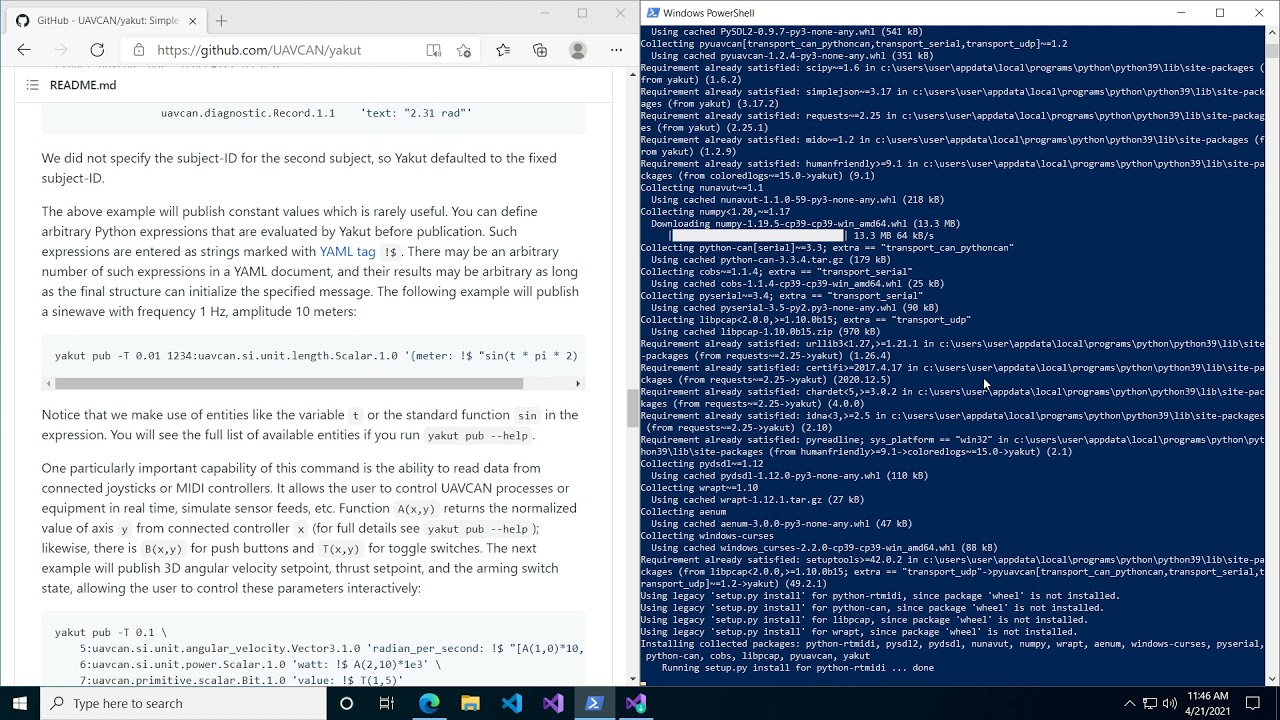Open the immersive reader icon
Viewport: 1280px width, 720px height.
(433, 50)
